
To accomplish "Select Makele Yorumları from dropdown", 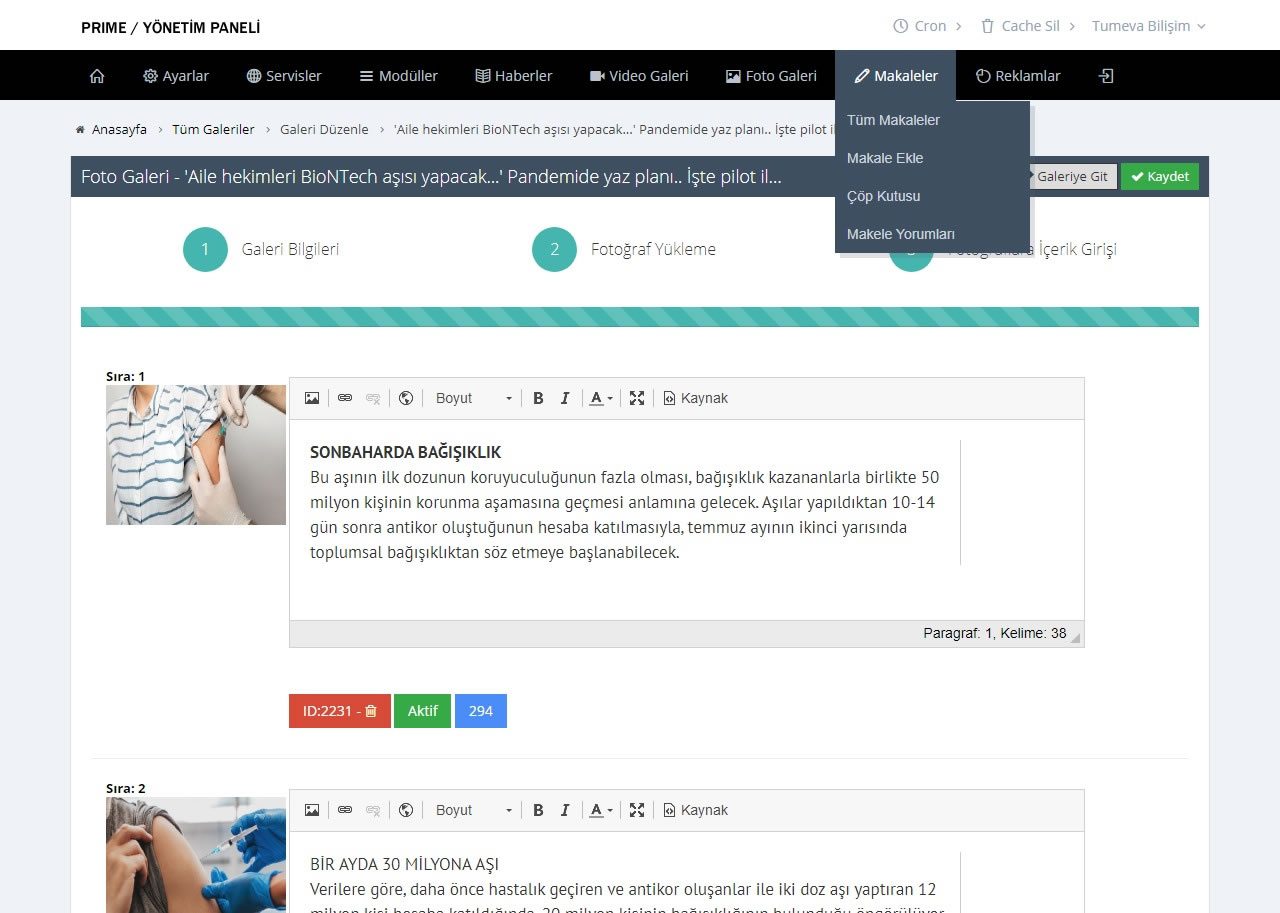I will pos(932,234).
